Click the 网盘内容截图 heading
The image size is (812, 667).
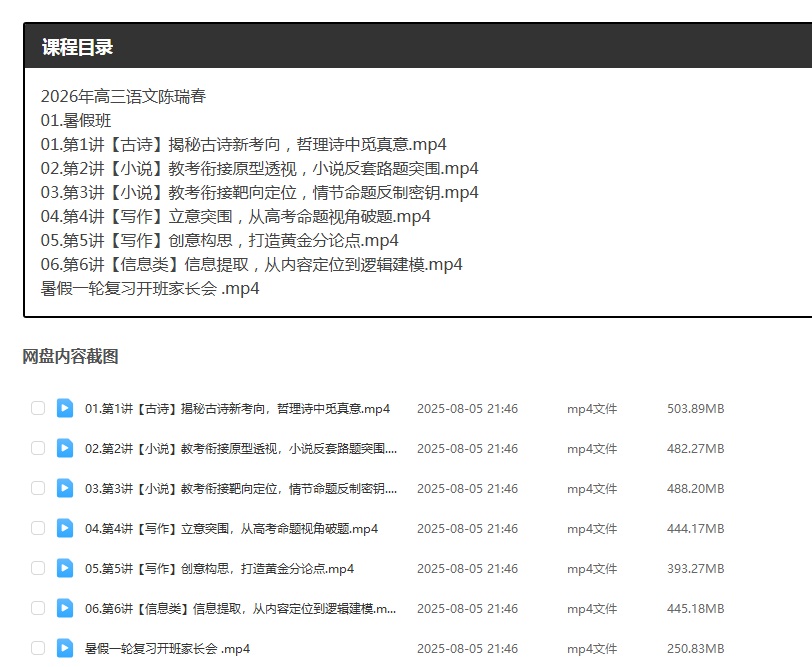tap(70, 356)
